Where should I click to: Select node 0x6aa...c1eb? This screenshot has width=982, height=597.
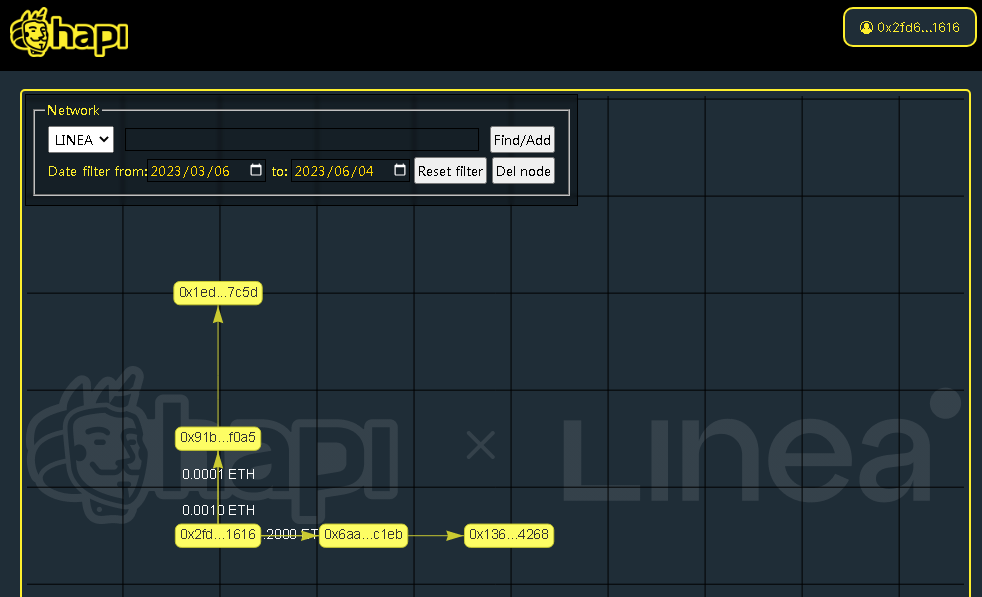[363, 535]
